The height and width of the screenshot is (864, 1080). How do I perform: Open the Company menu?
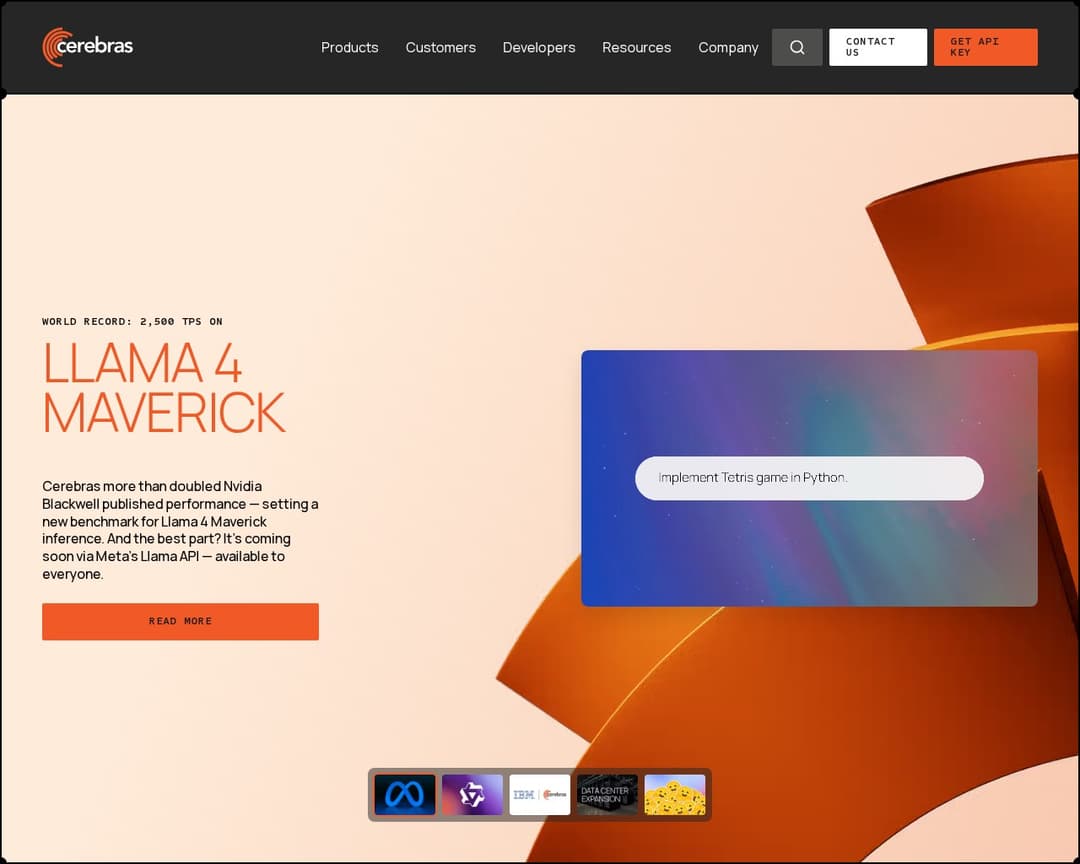[x=728, y=48]
